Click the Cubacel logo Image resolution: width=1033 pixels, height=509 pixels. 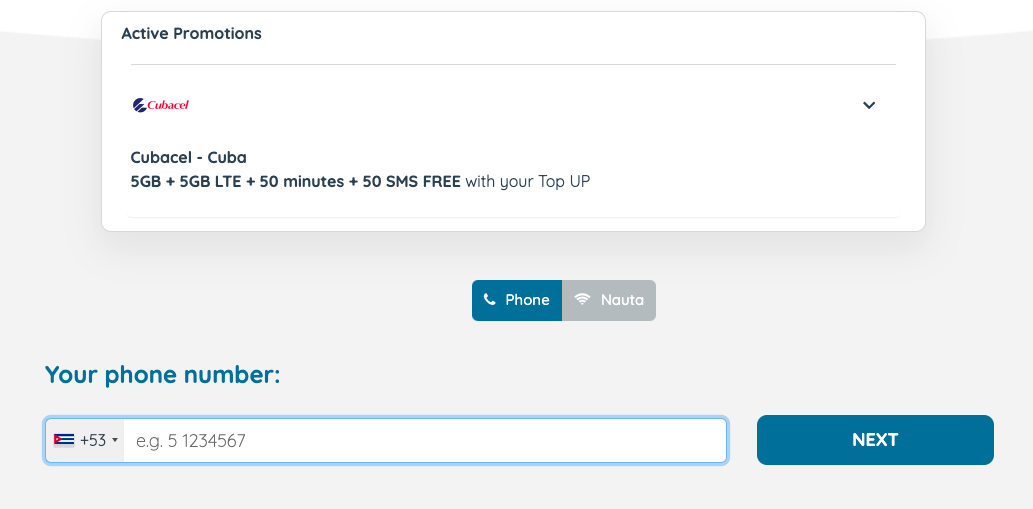[x=161, y=105]
